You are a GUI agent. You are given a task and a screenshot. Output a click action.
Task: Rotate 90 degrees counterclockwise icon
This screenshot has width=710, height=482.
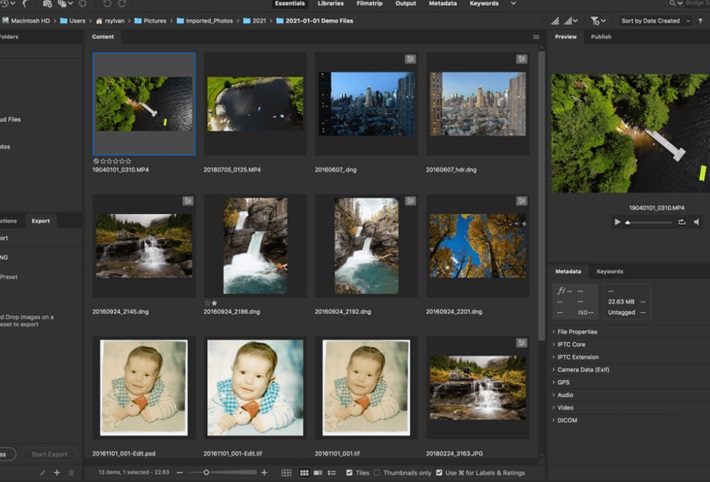pyautogui.click(x=107, y=3)
